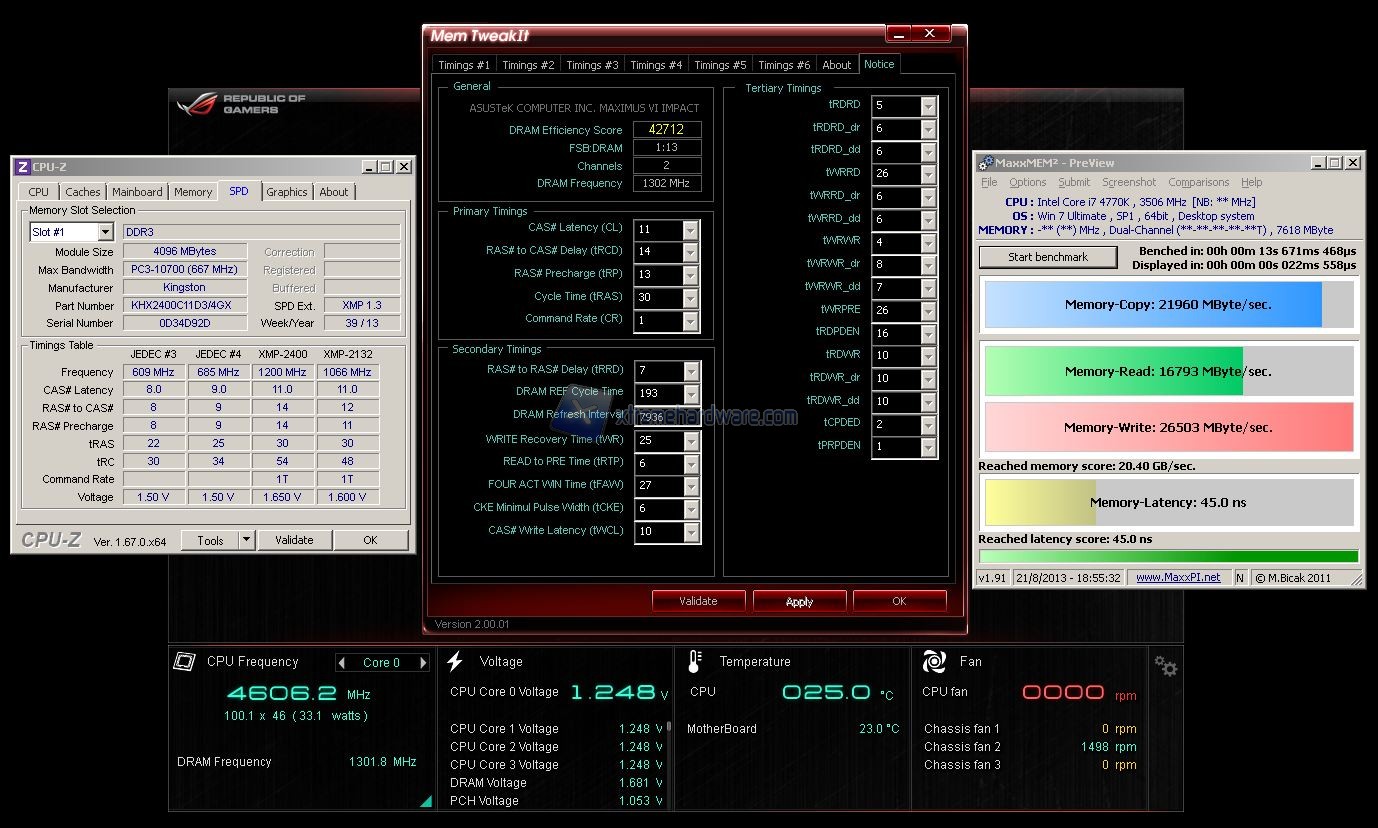Click the Start benchmark button
Viewport: 1378px width, 828px height.
tap(1047, 257)
